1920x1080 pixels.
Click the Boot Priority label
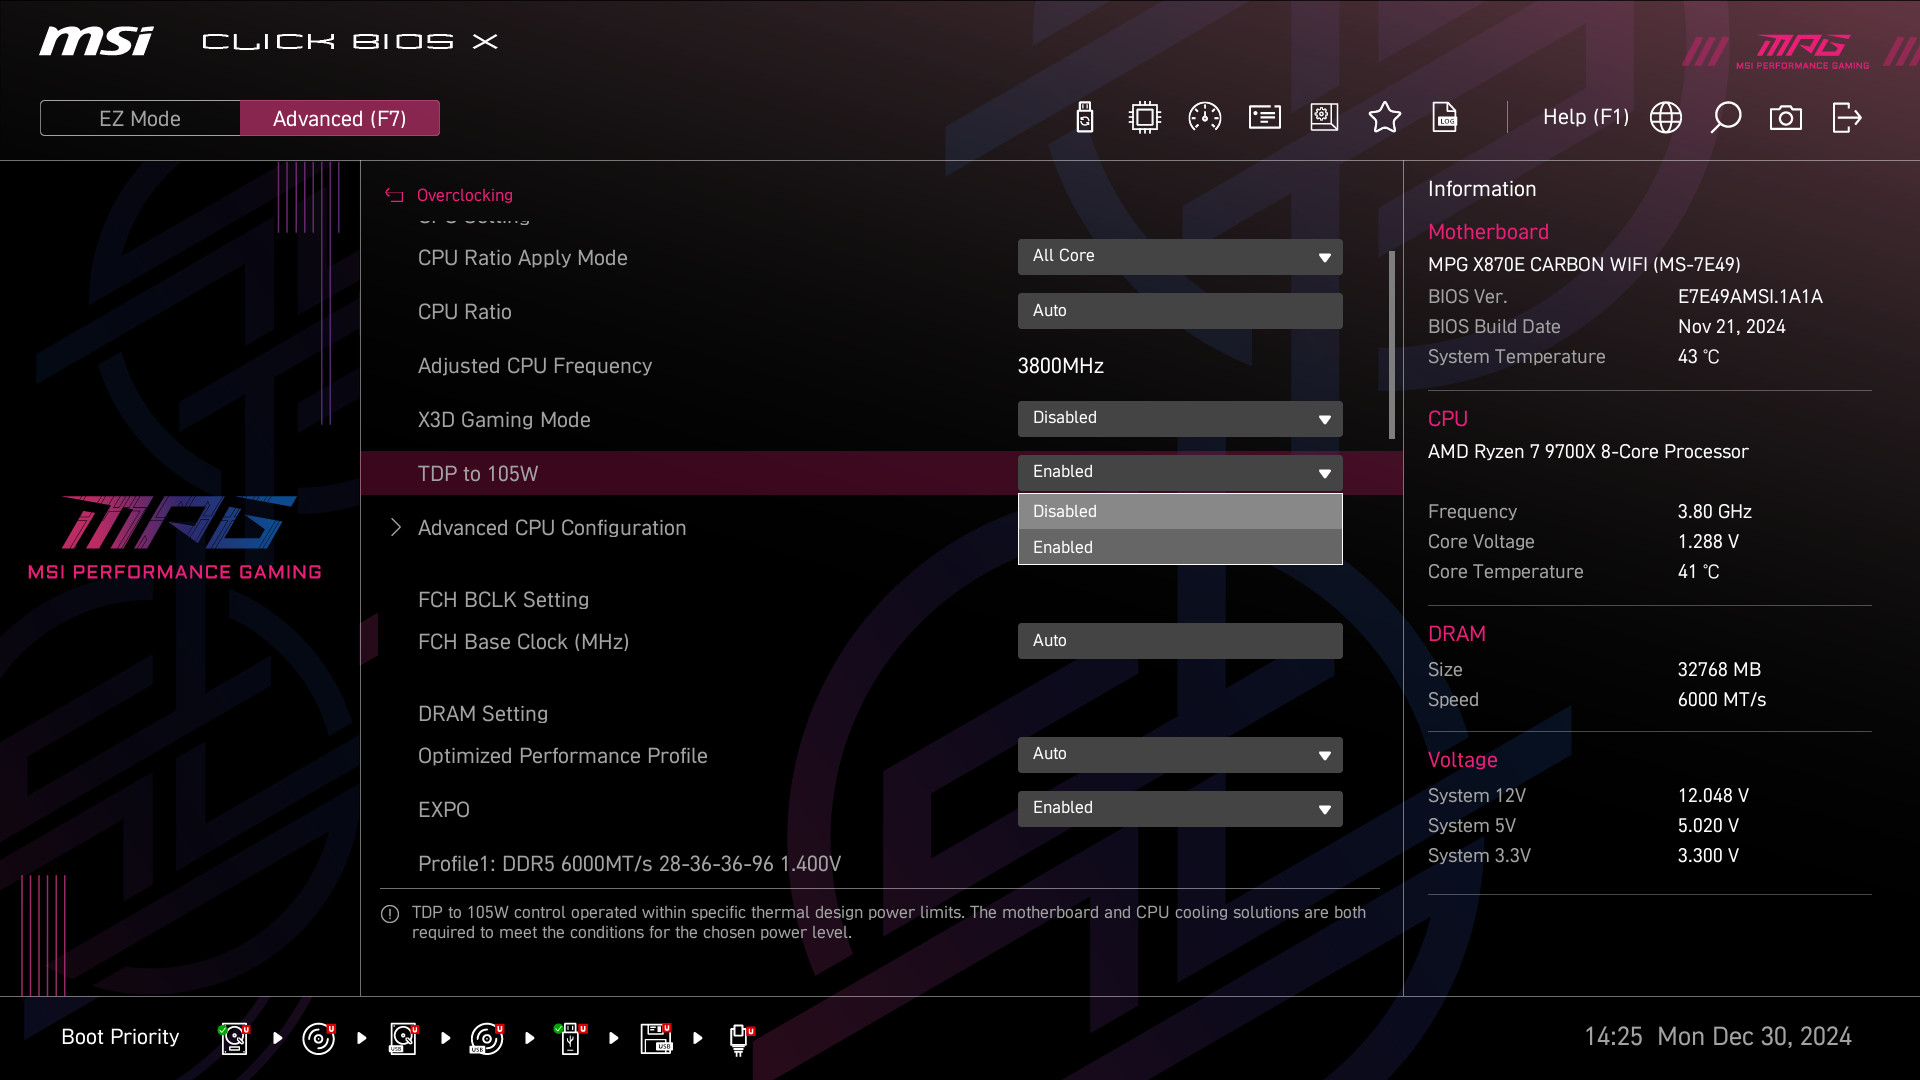click(x=120, y=1037)
